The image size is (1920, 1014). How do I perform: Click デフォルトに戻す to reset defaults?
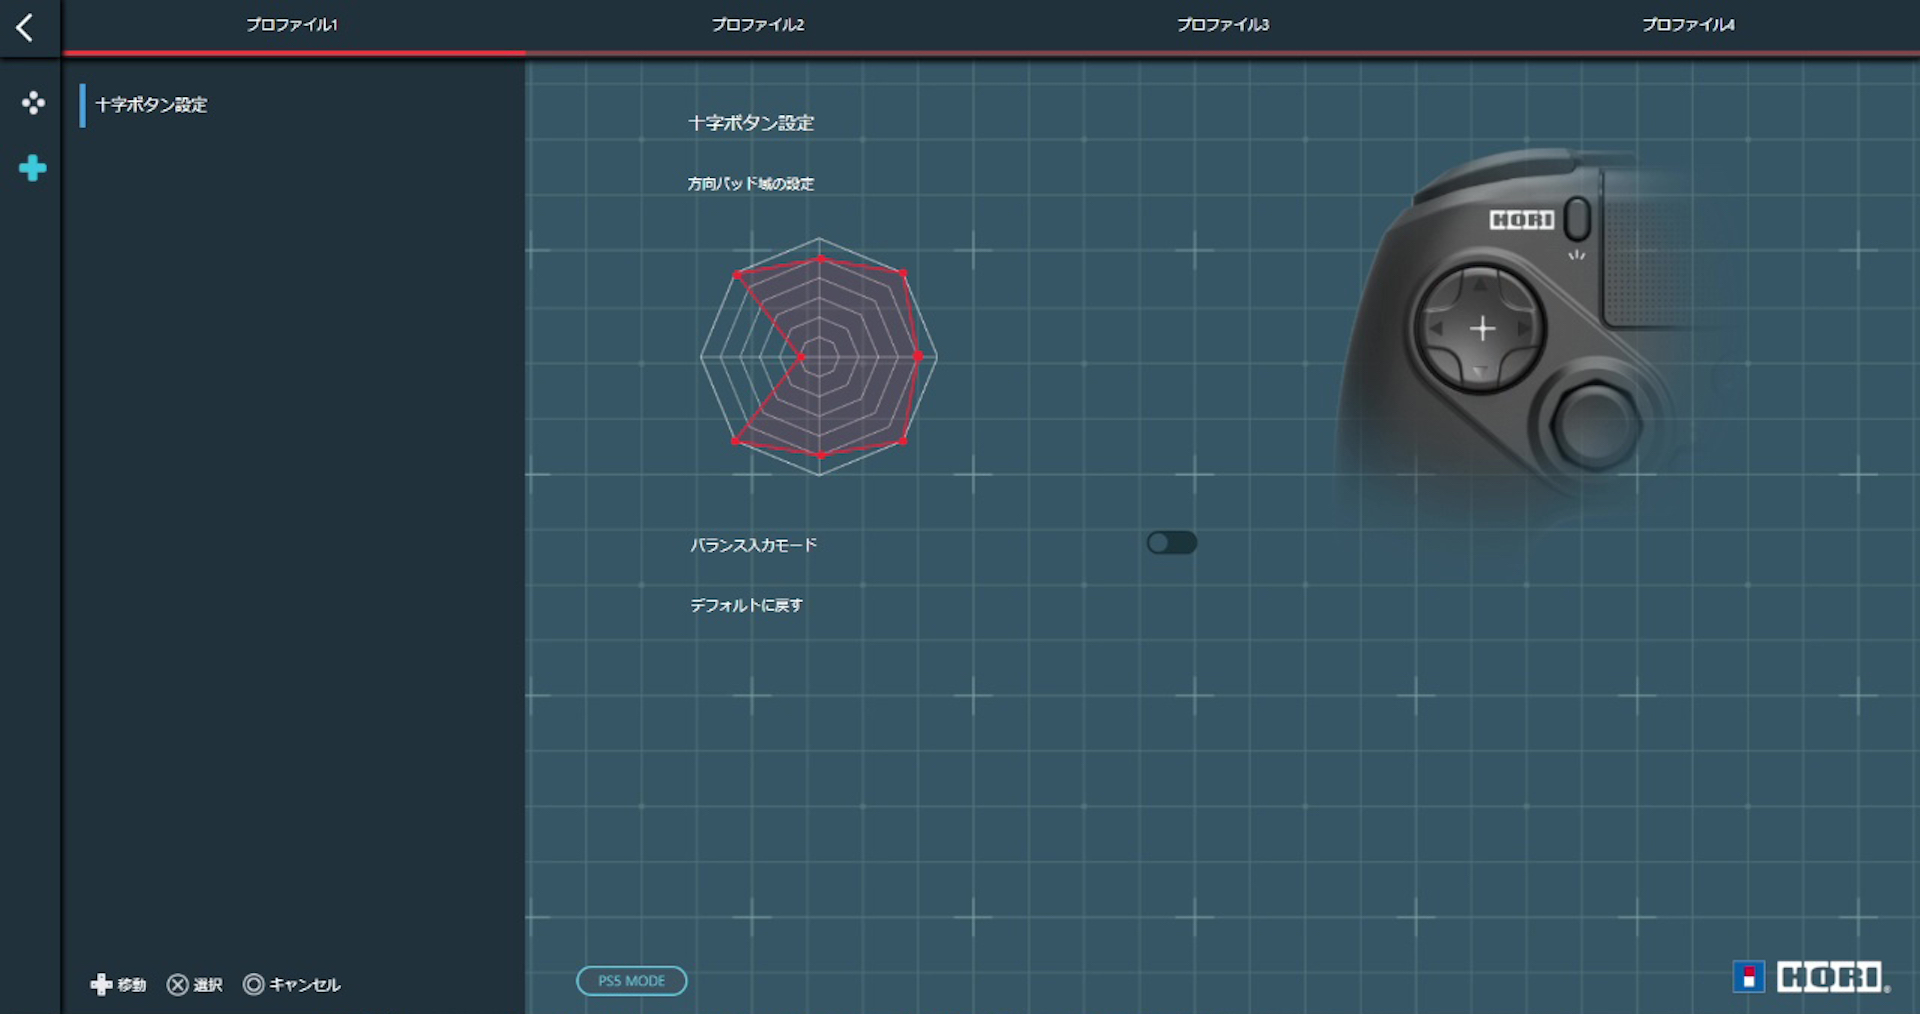pyautogui.click(x=747, y=605)
